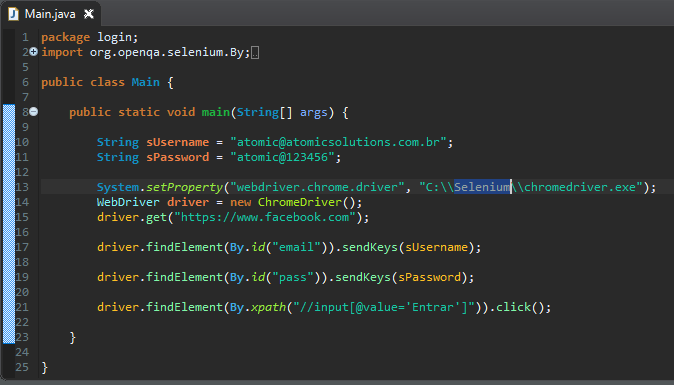Click 'setProperty' method call
Image resolution: width=674 pixels, height=385 pixels.
coord(184,187)
